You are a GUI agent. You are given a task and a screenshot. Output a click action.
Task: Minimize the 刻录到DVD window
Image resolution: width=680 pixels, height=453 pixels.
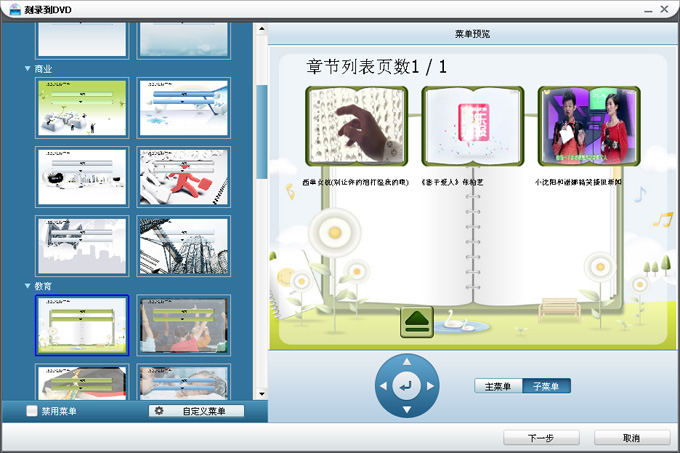click(x=648, y=10)
